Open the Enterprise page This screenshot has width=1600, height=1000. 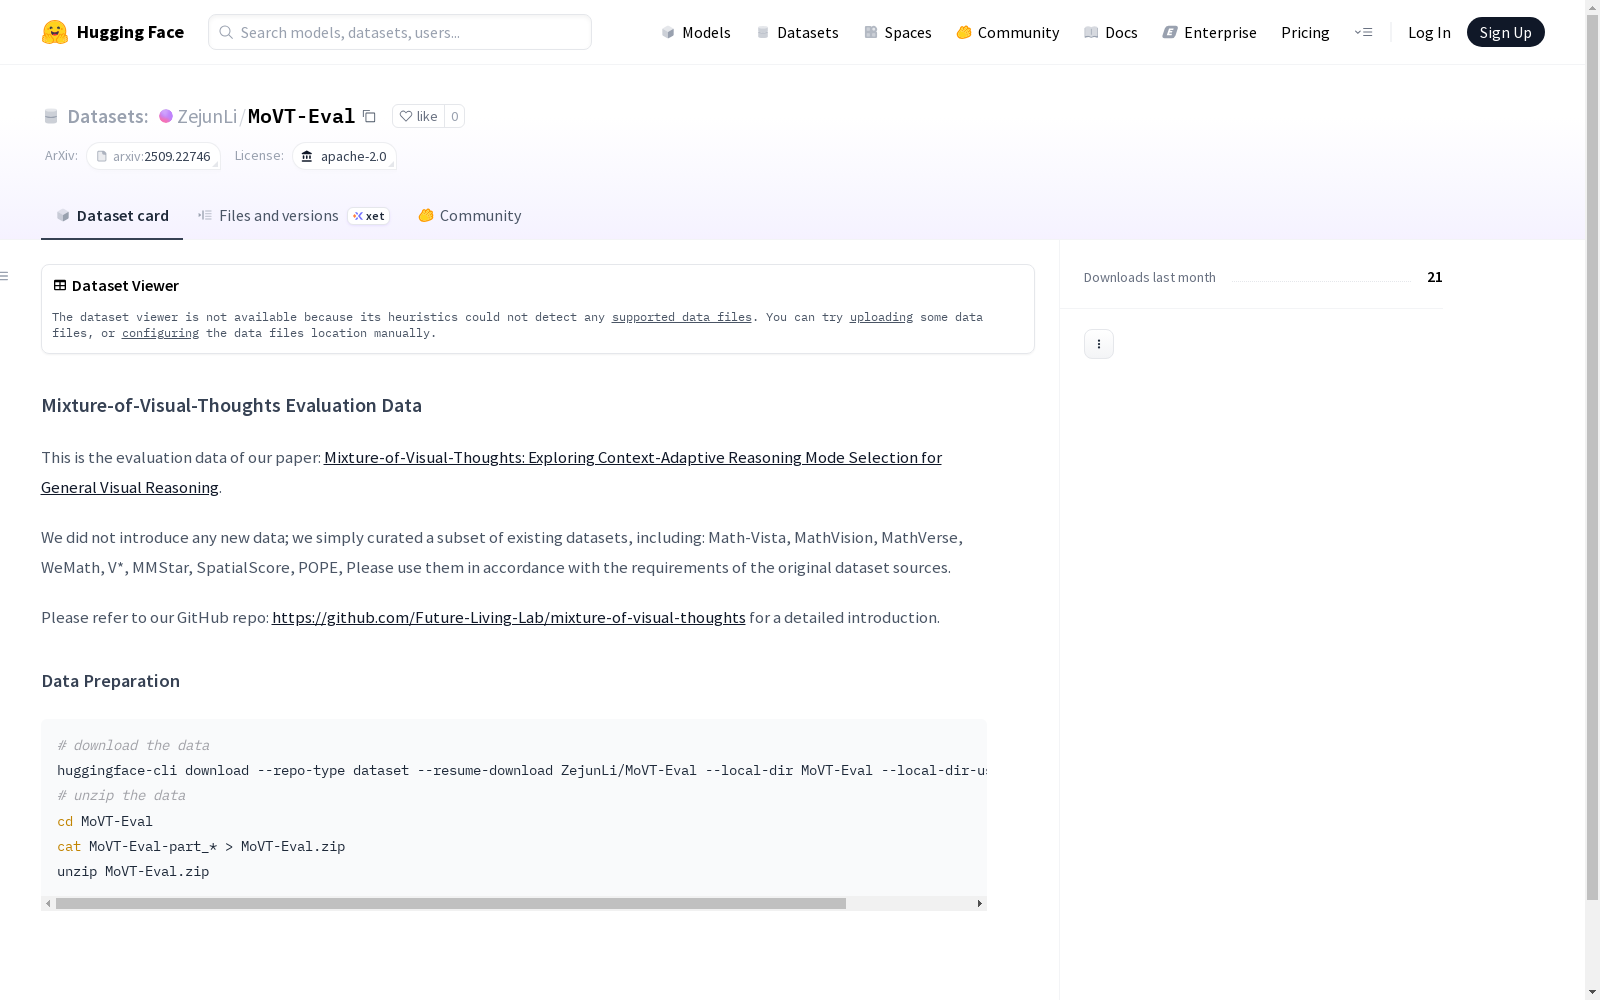coord(1209,32)
